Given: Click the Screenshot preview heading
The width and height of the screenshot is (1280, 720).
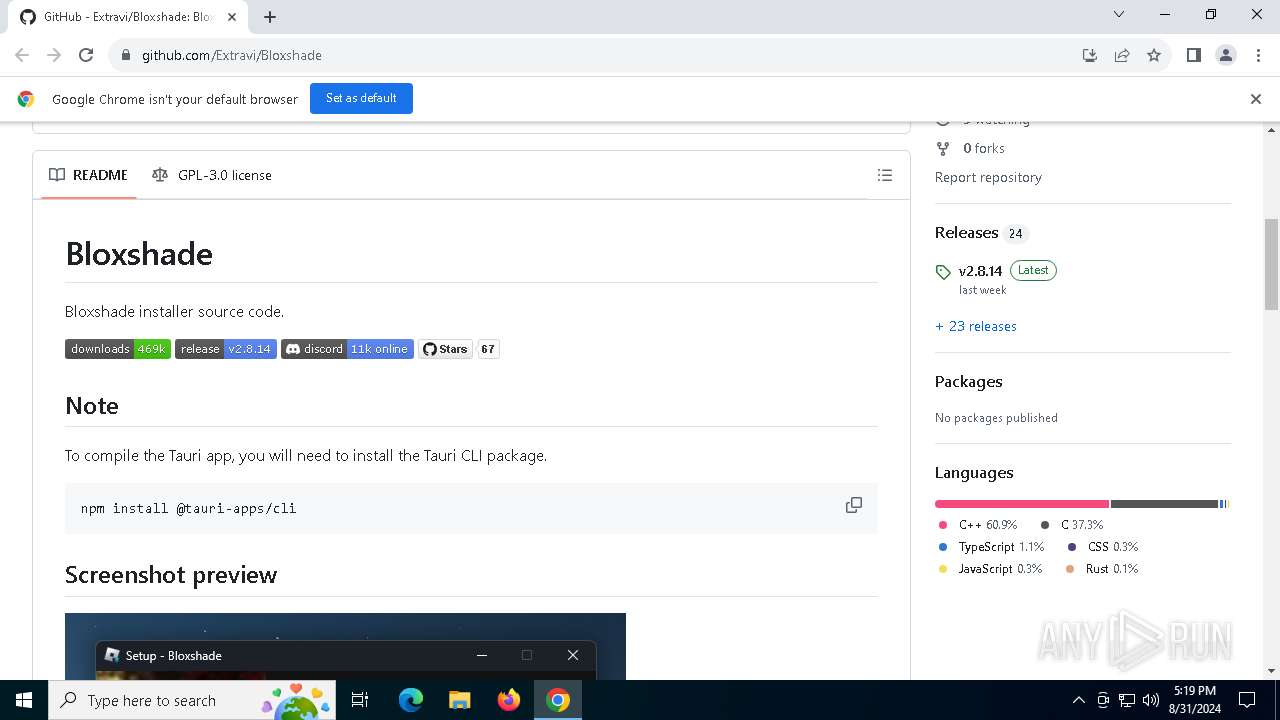Looking at the screenshot, I should tap(171, 575).
